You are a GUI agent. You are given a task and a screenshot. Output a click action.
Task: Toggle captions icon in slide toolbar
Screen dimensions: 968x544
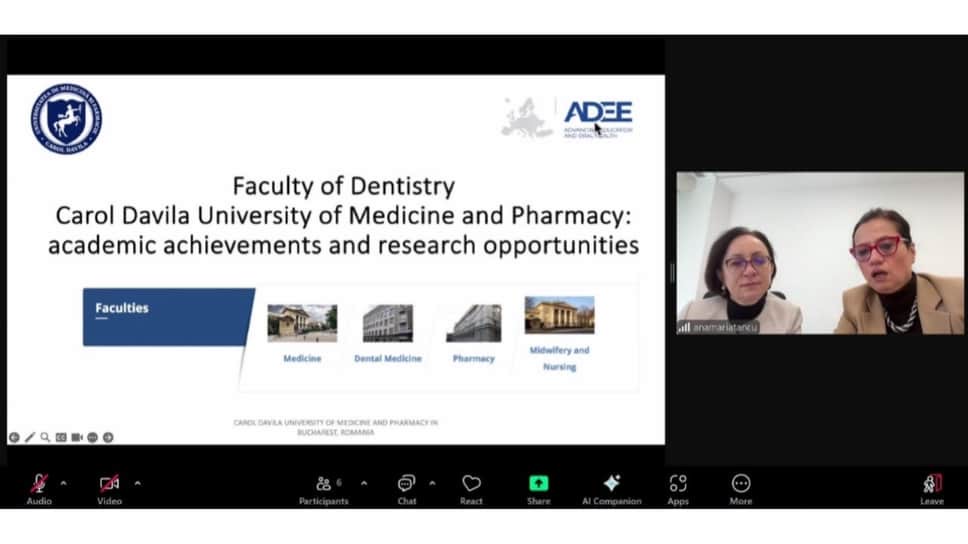(61, 437)
